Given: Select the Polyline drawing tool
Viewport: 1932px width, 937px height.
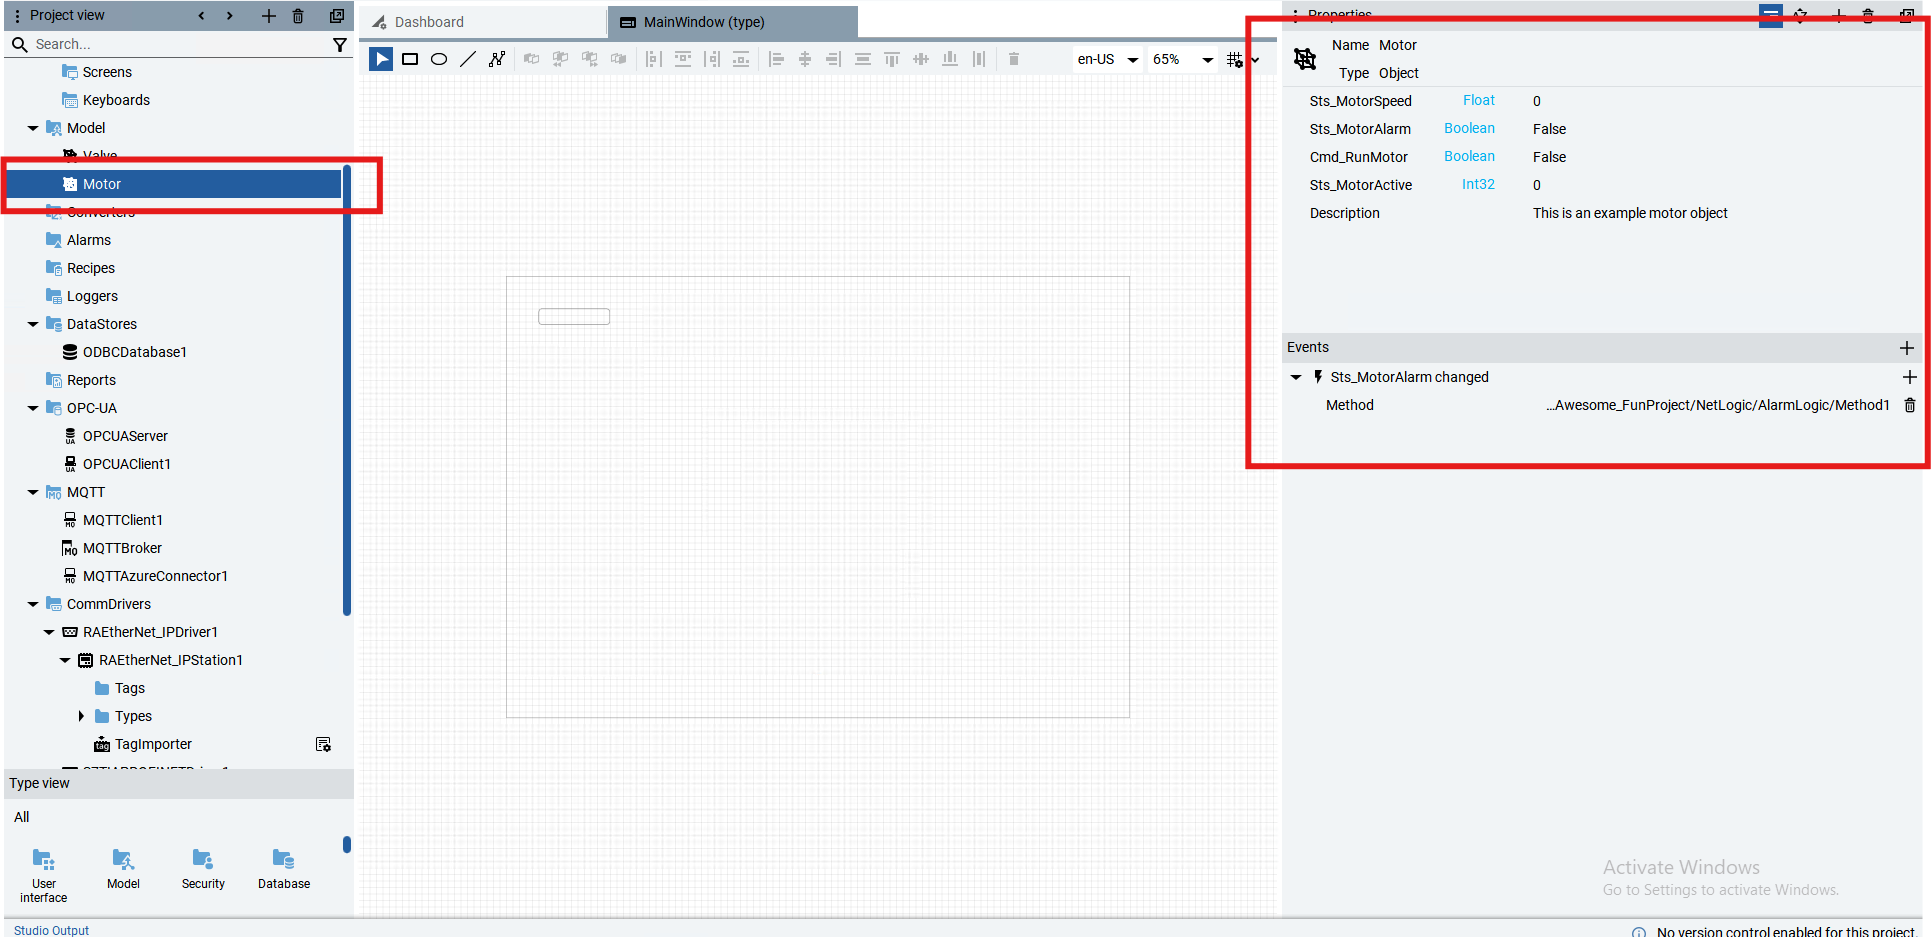Looking at the screenshot, I should 497,59.
